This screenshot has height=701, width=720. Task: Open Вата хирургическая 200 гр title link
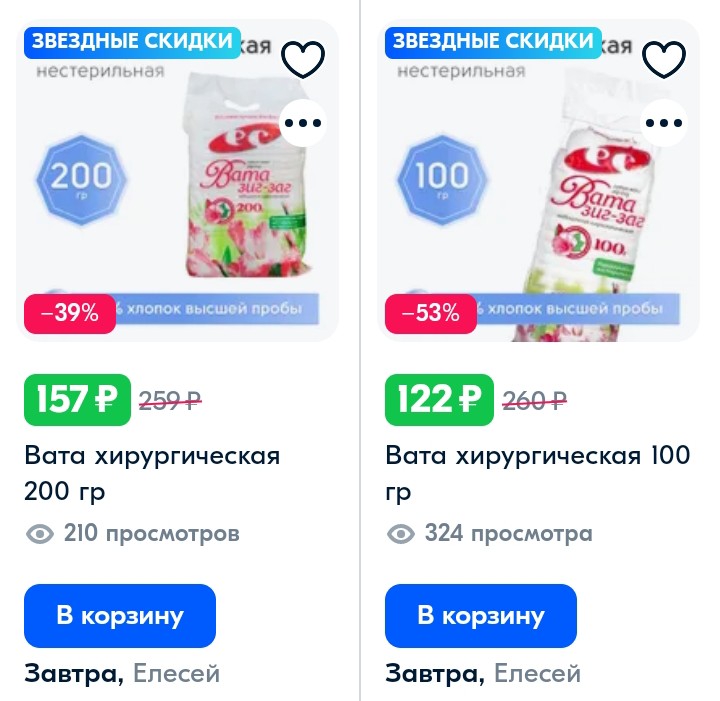coord(152,473)
